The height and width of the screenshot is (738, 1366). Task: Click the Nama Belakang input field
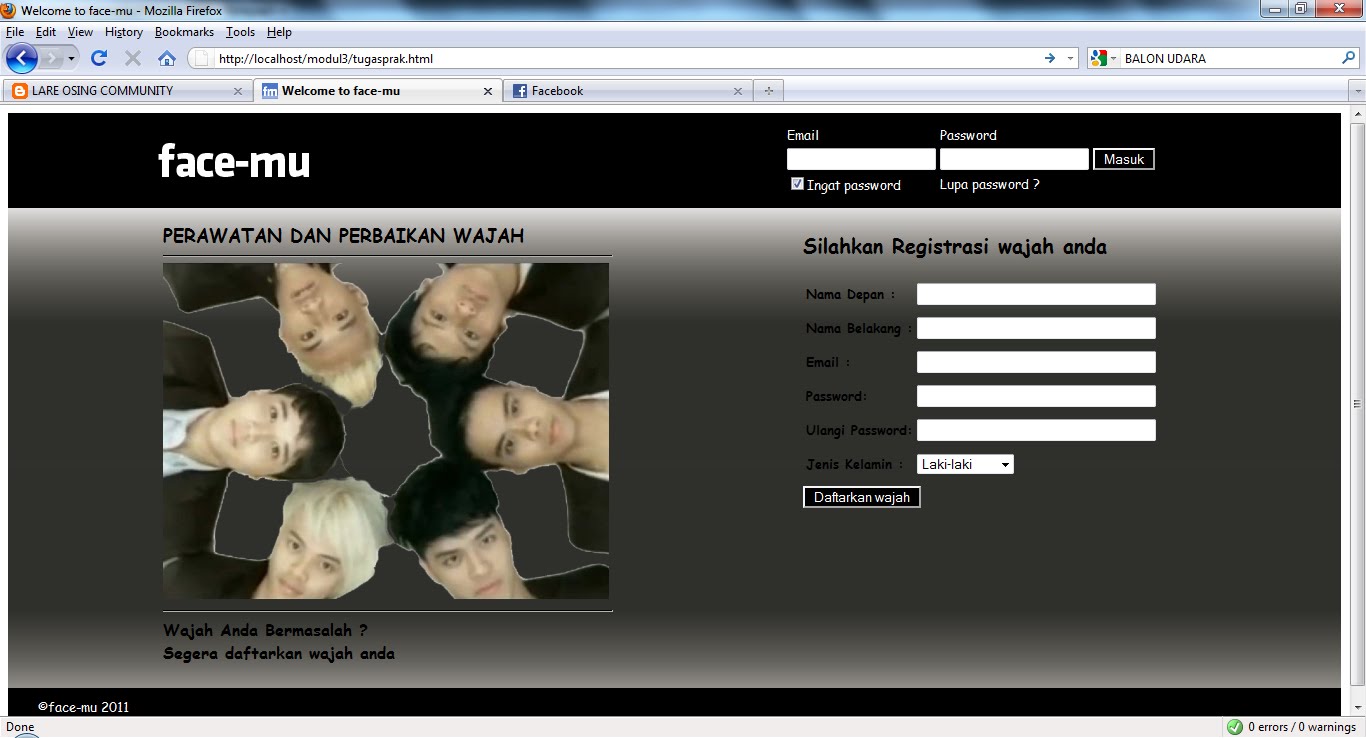[1036, 328]
